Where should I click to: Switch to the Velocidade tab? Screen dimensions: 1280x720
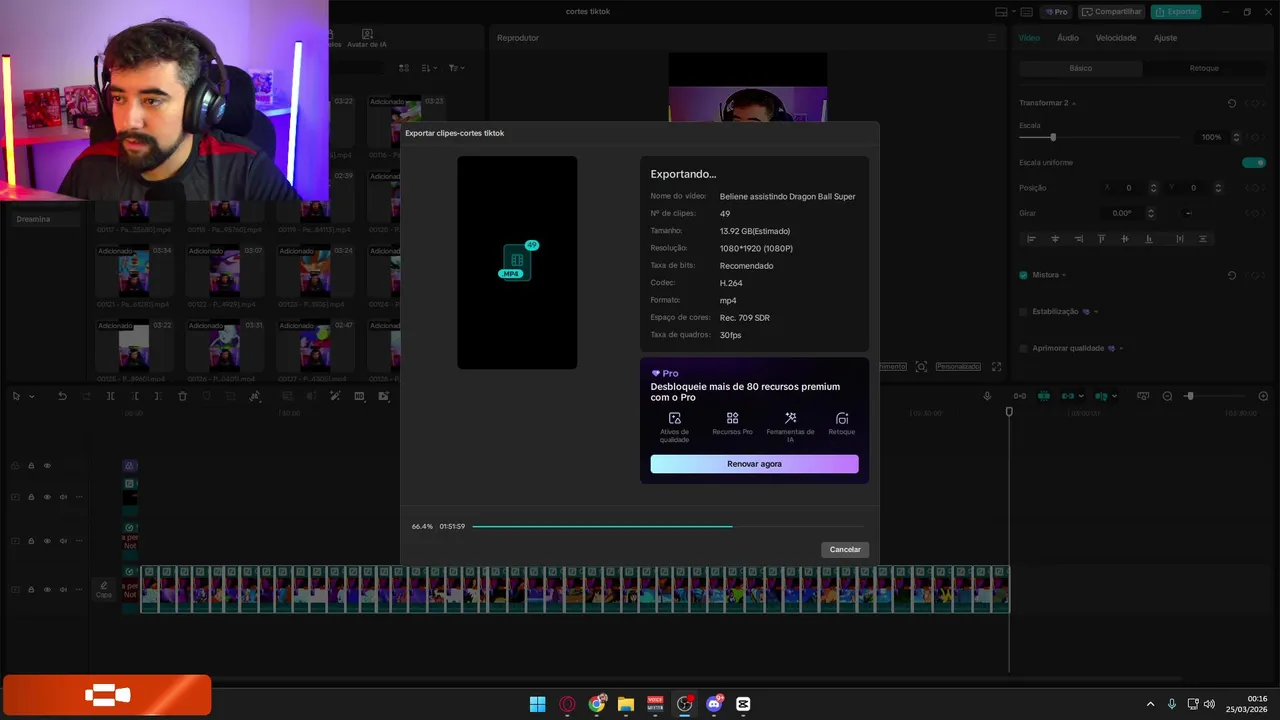pos(1116,38)
